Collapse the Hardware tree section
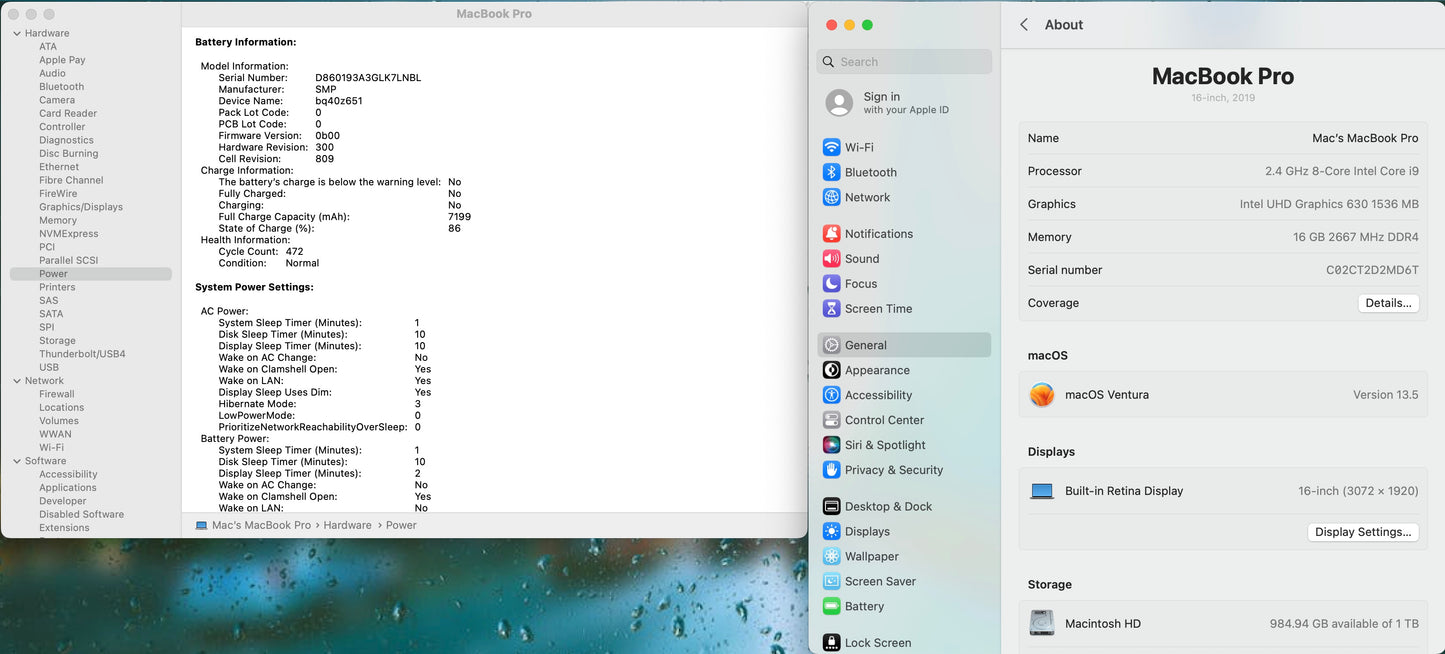The height and width of the screenshot is (654, 1445). [x=17, y=34]
